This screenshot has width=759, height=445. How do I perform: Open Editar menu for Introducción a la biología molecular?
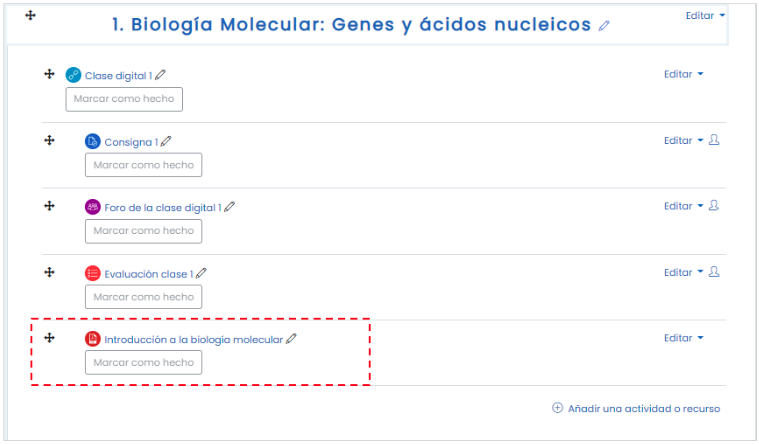click(683, 338)
